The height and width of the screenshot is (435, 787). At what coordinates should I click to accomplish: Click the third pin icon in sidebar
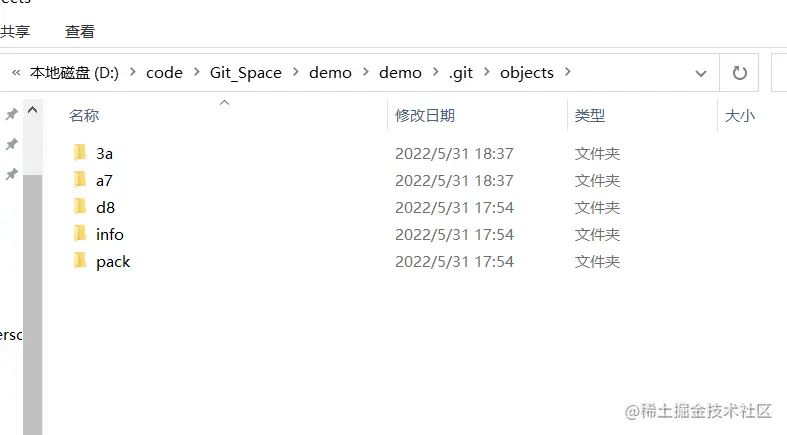(11, 174)
